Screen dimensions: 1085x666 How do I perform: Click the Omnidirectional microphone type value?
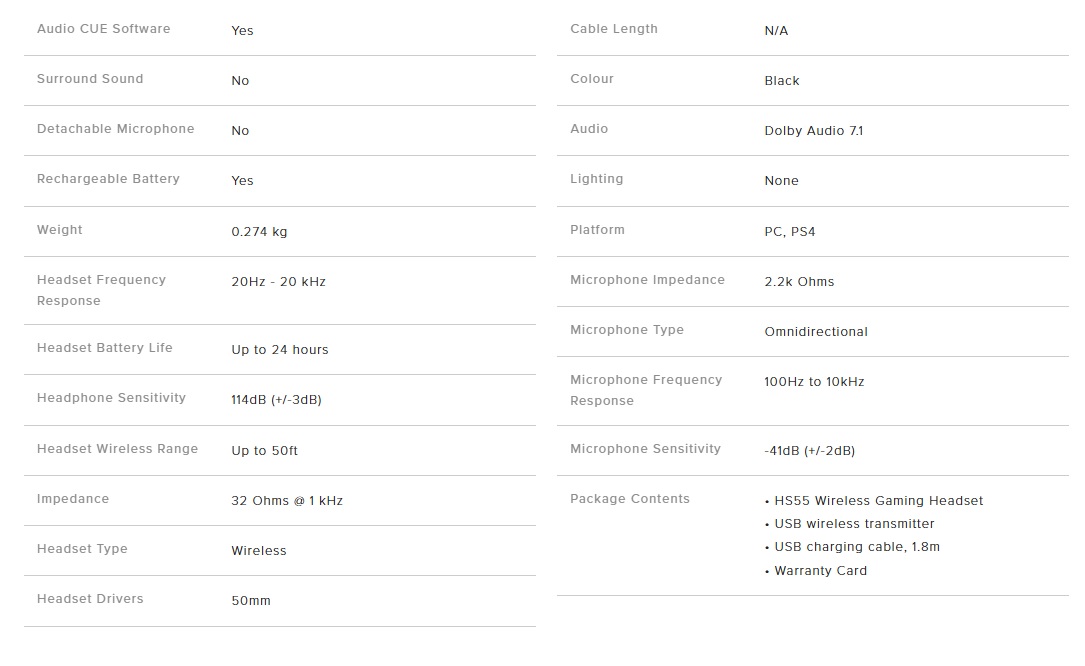tap(816, 332)
